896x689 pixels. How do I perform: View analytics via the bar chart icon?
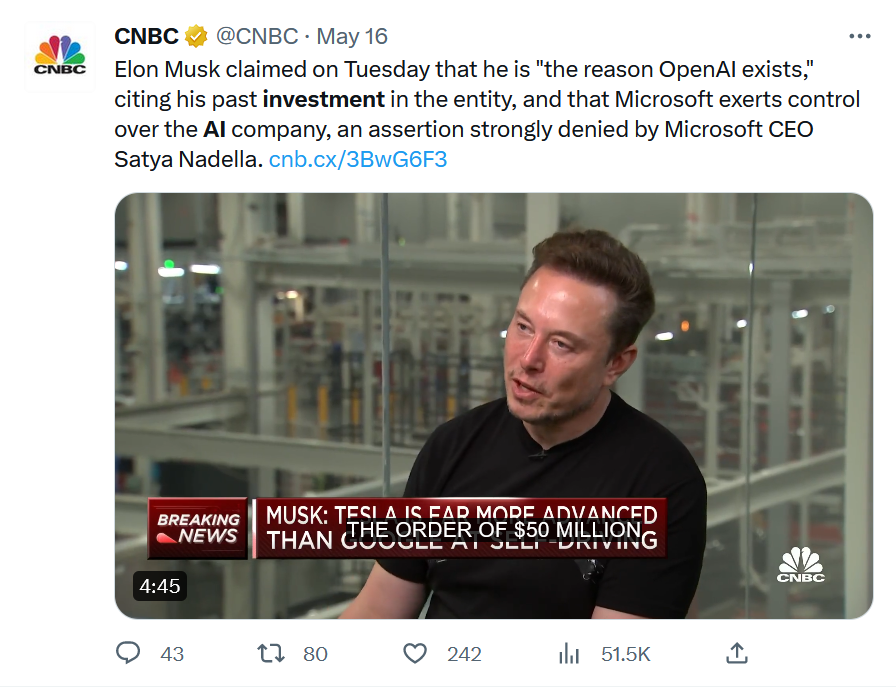(569, 653)
